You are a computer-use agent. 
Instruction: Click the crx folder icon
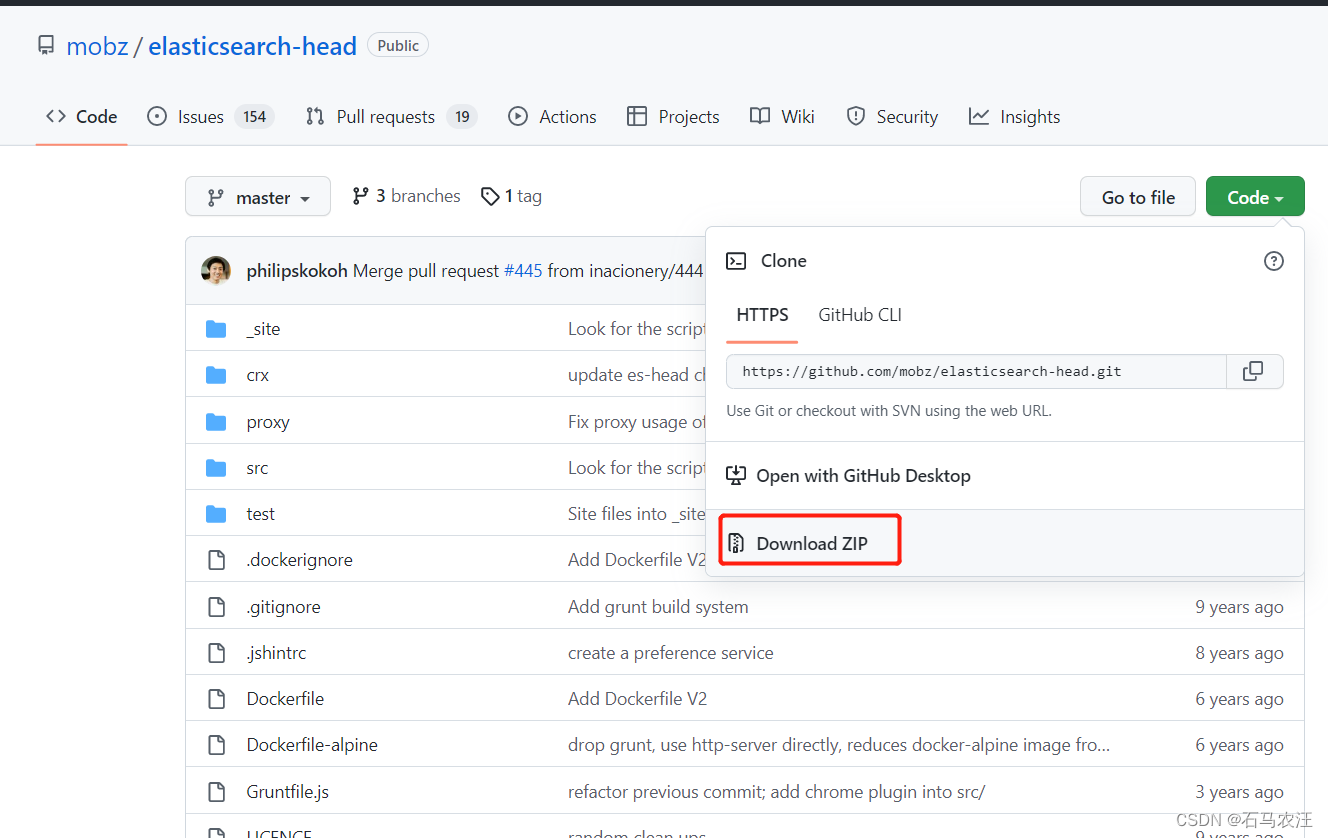point(216,375)
